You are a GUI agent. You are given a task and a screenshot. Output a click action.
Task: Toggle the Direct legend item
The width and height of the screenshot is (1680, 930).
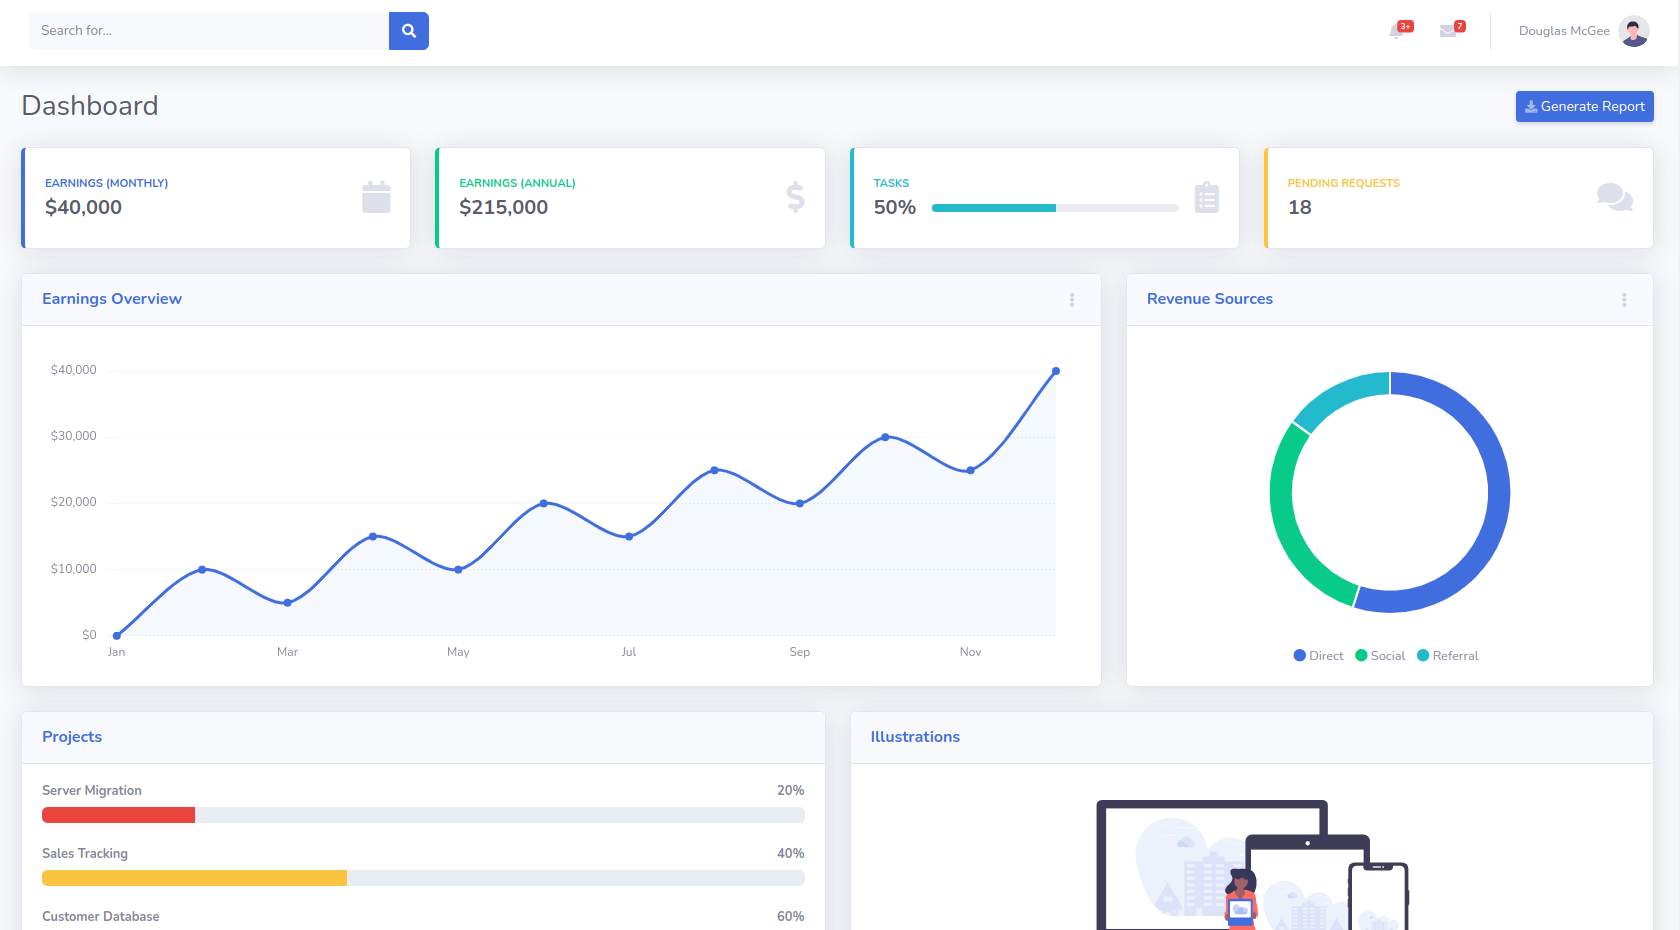[1318, 656]
